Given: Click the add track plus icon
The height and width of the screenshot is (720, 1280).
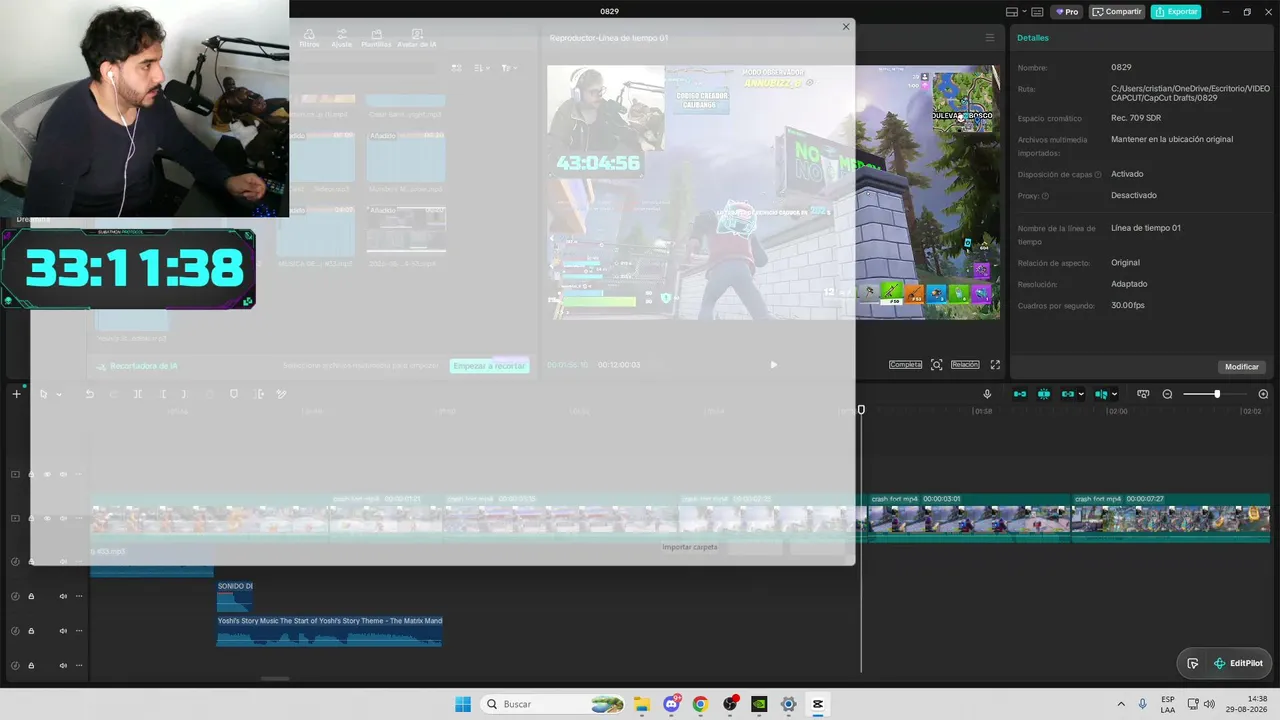Looking at the screenshot, I should pyautogui.click(x=16, y=394).
